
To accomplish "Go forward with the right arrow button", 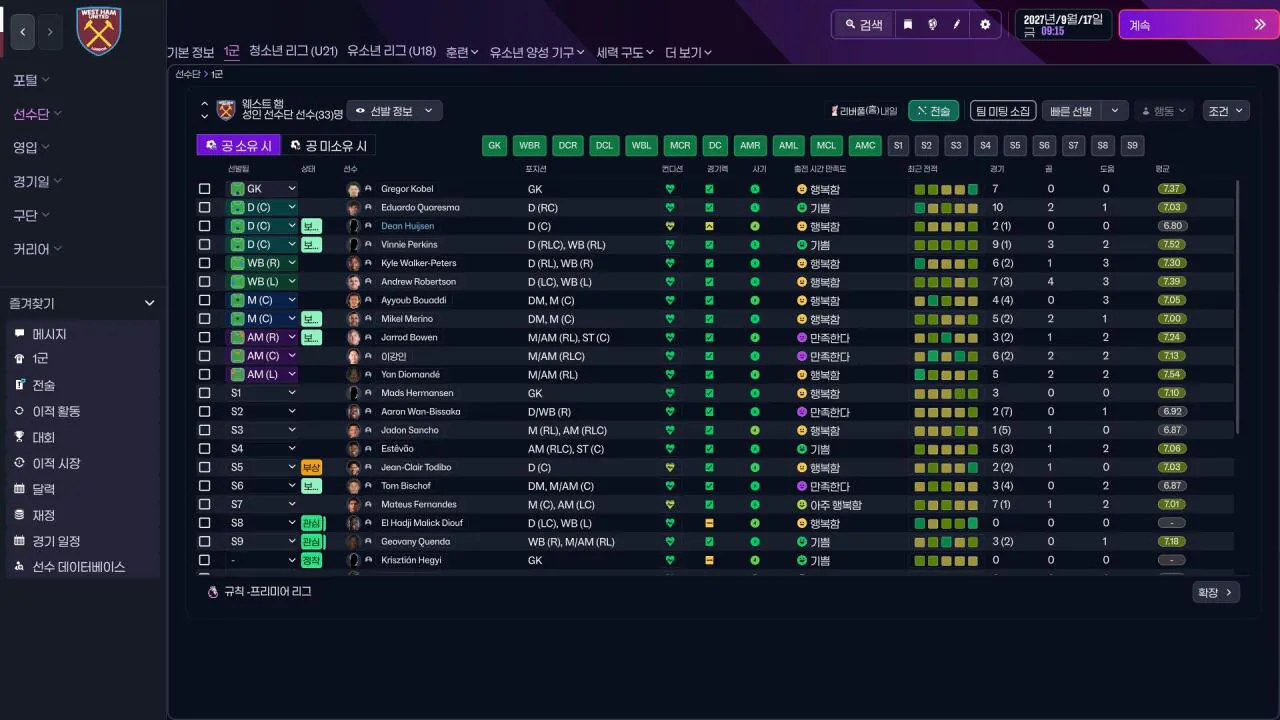I will pyautogui.click(x=50, y=32).
